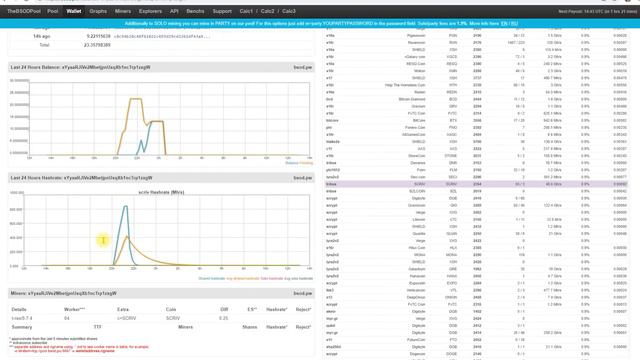Click the Pending legend label under the balance chart
The image size is (640, 360).
(306, 163)
